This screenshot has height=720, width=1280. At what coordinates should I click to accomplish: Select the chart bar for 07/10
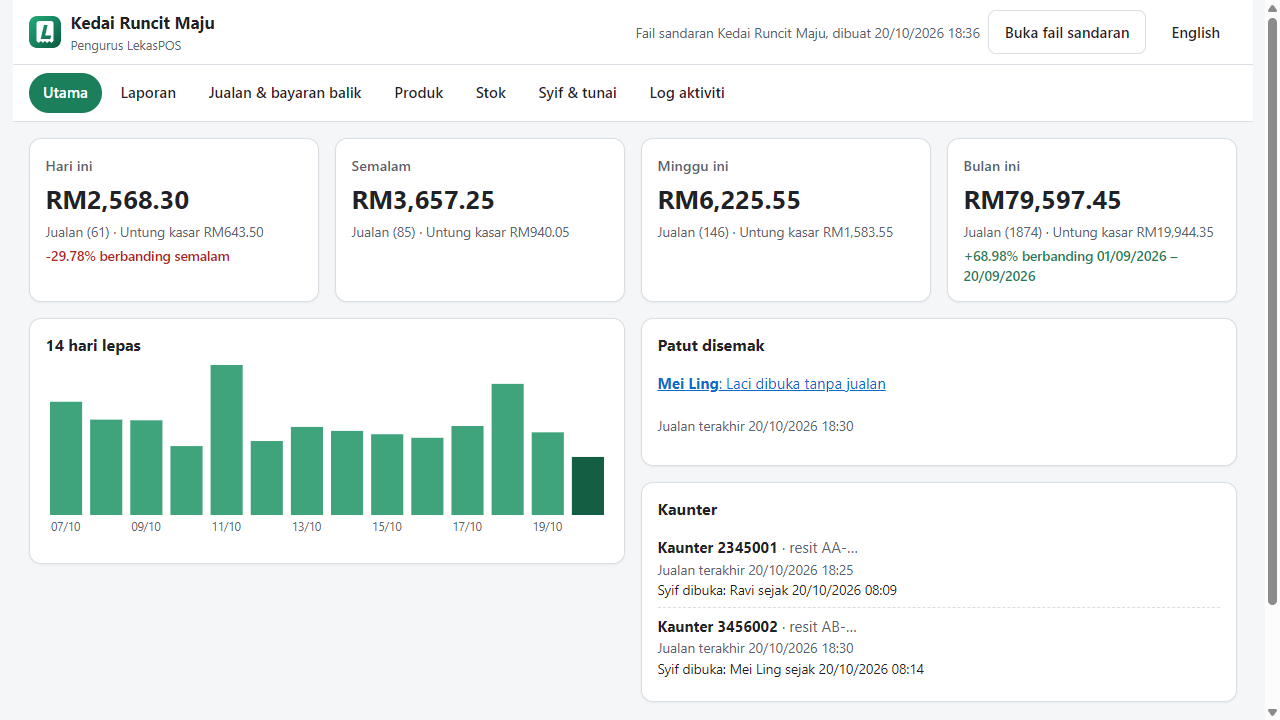[66, 458]
